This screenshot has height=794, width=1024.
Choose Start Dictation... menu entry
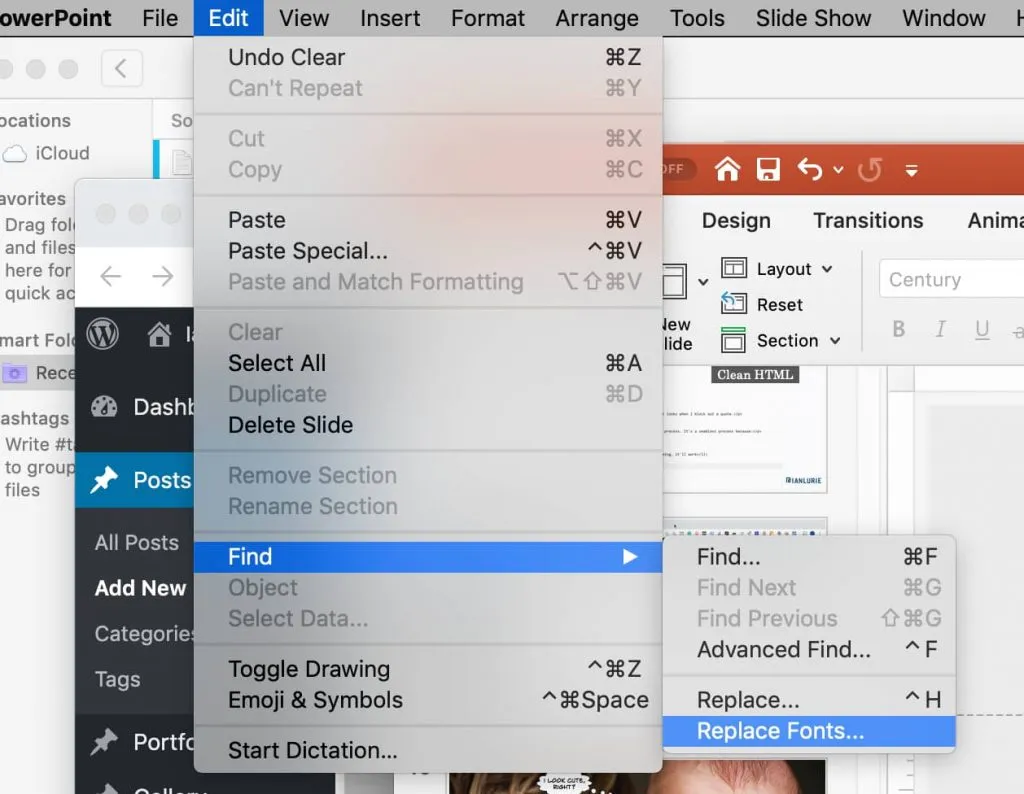tap(428, 750)
